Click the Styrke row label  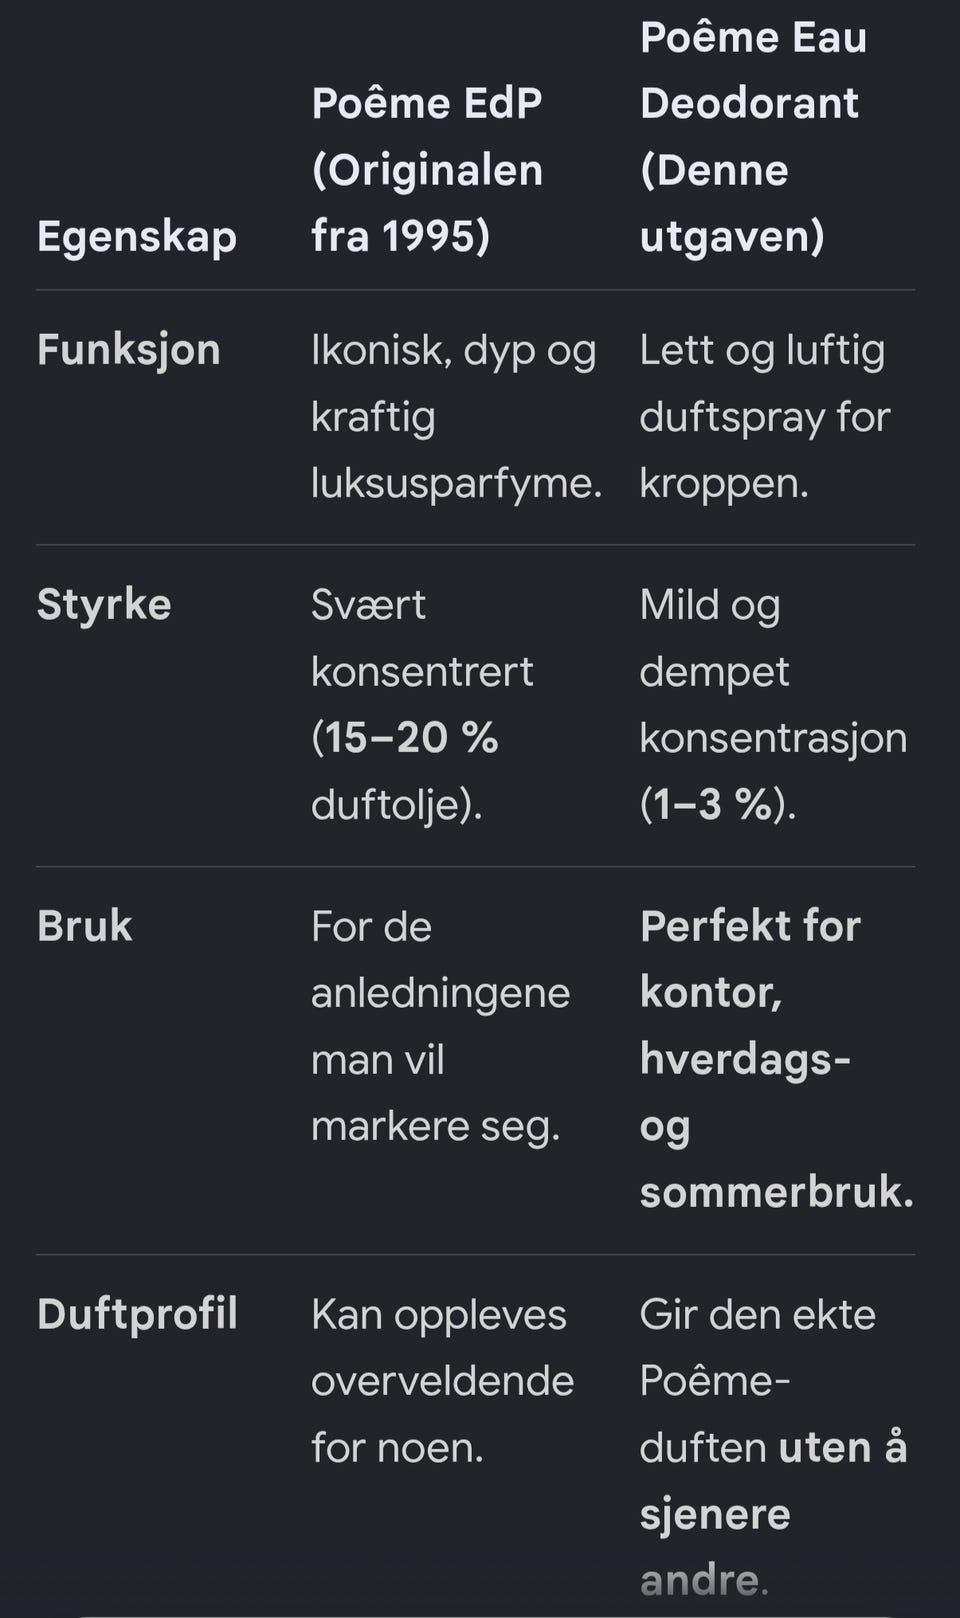pos(104,604)
